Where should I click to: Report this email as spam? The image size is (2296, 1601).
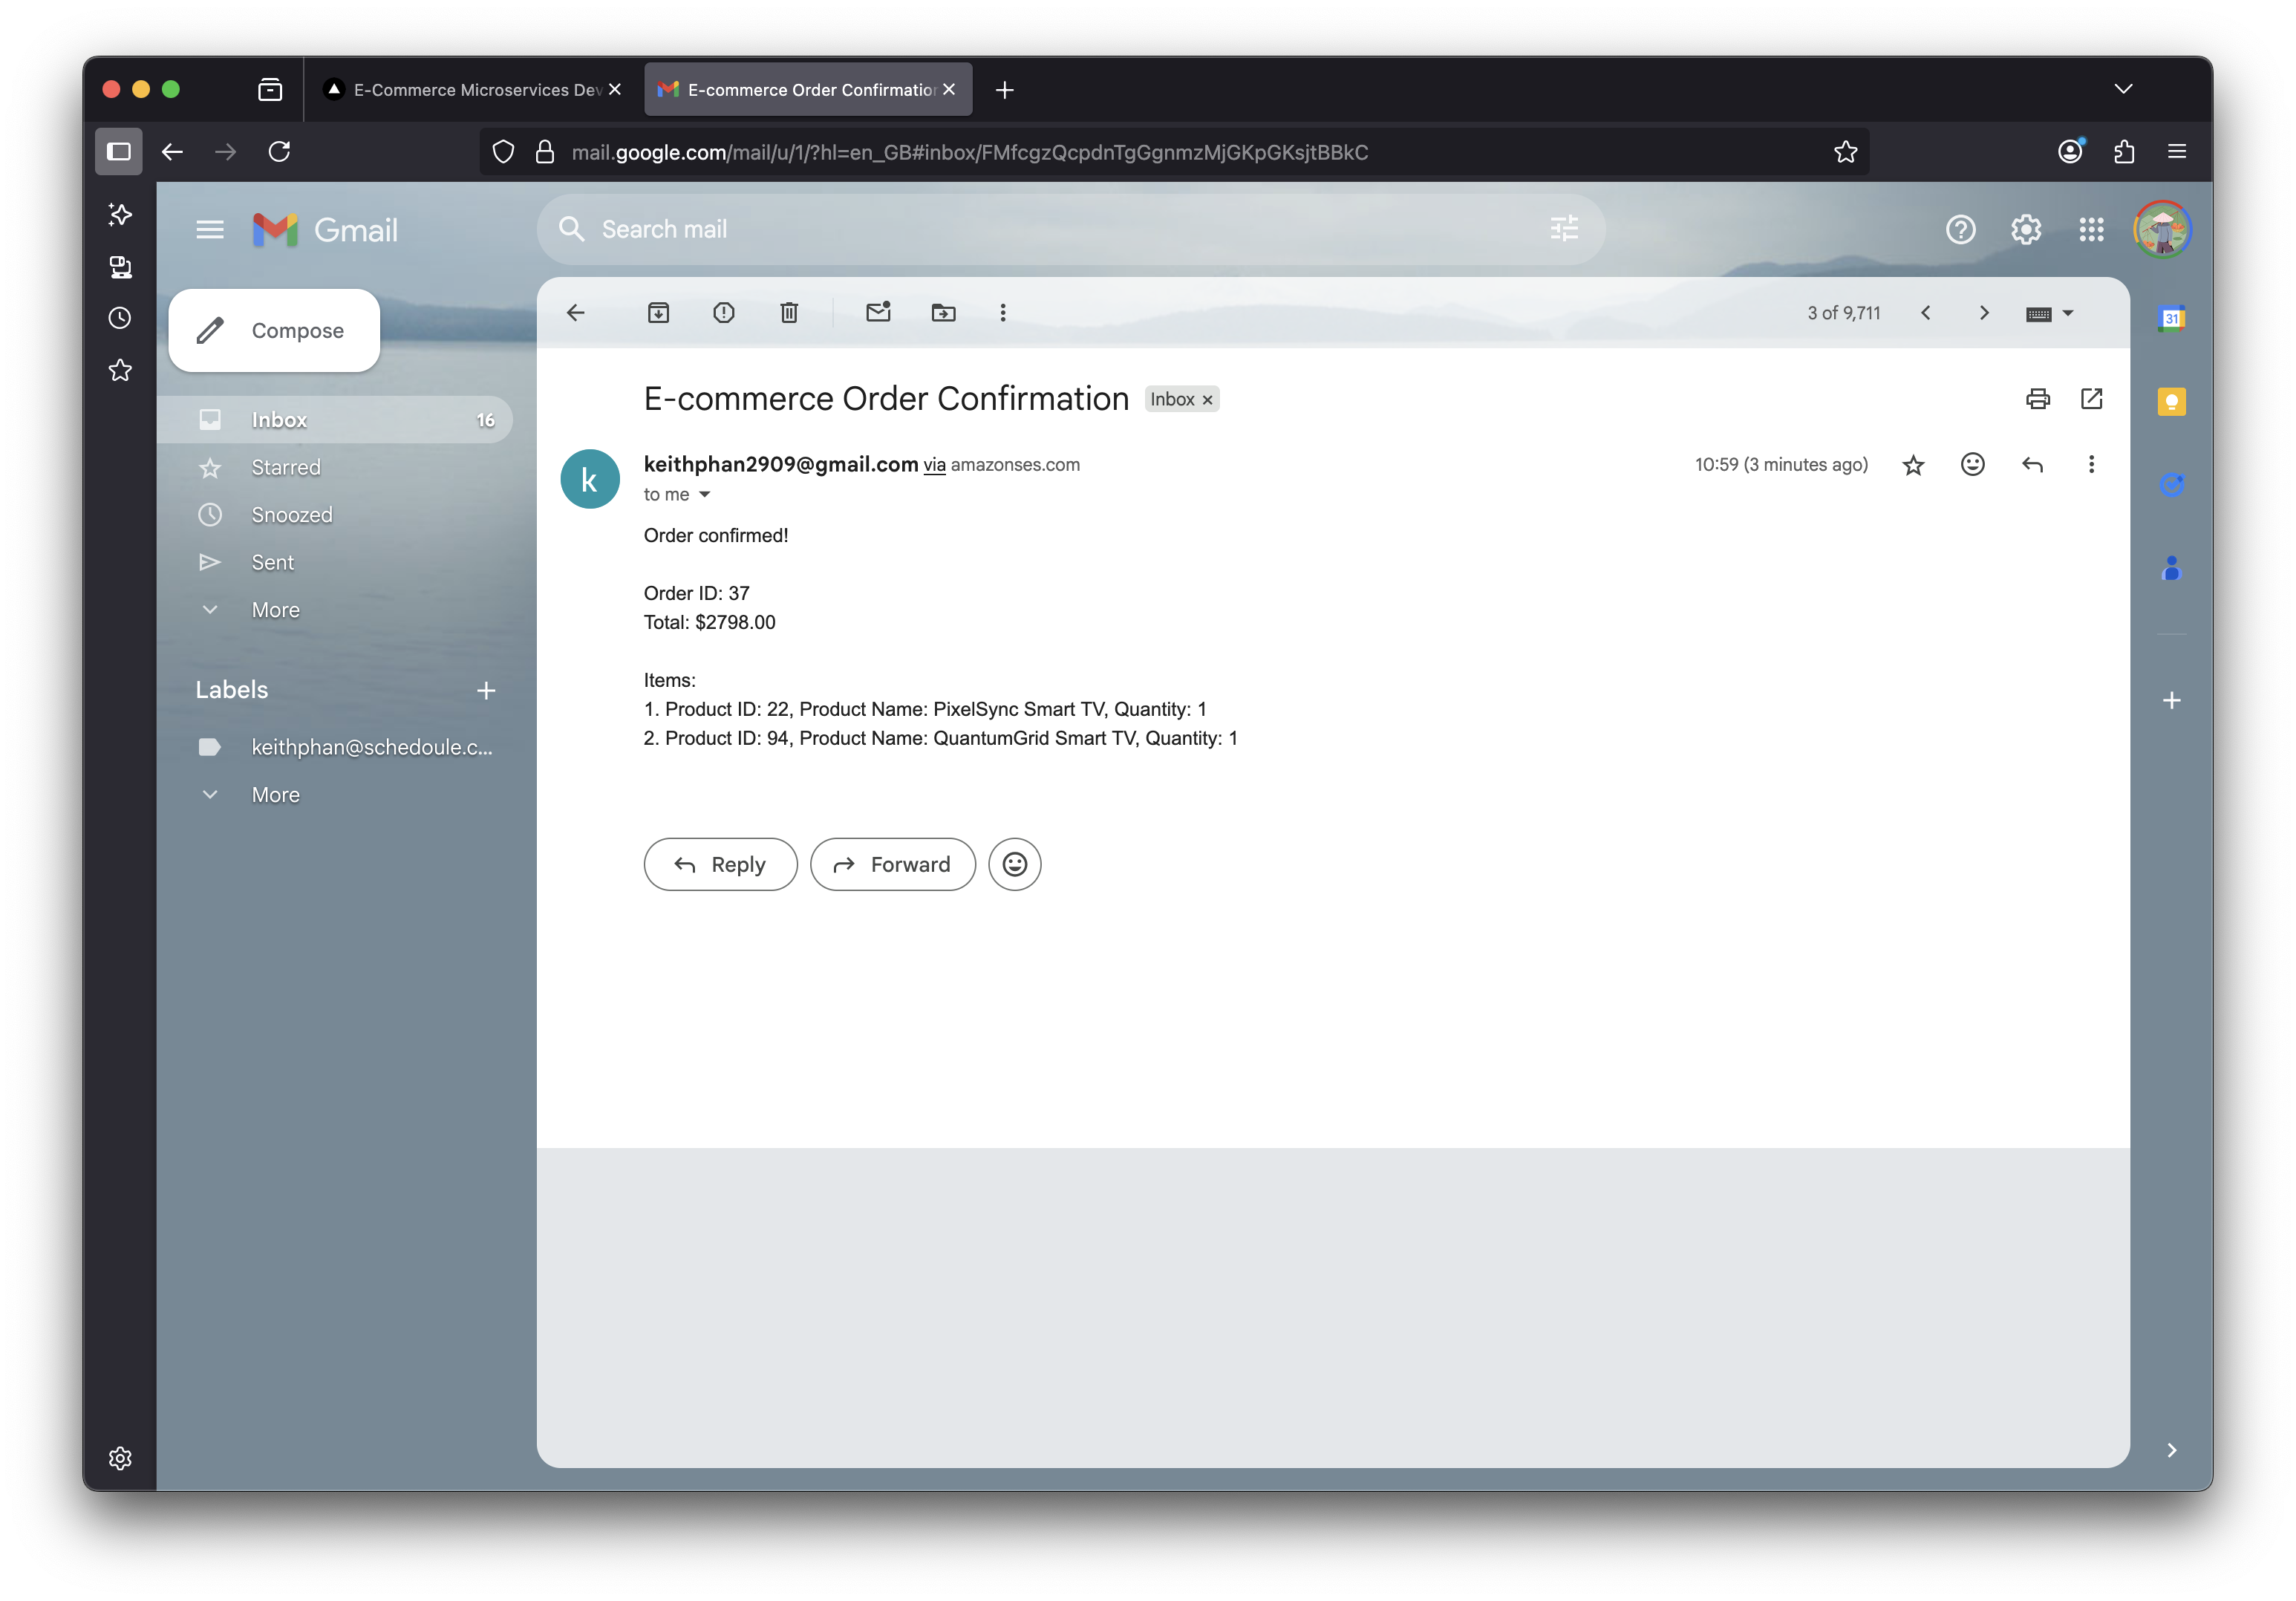coord(723,313)
